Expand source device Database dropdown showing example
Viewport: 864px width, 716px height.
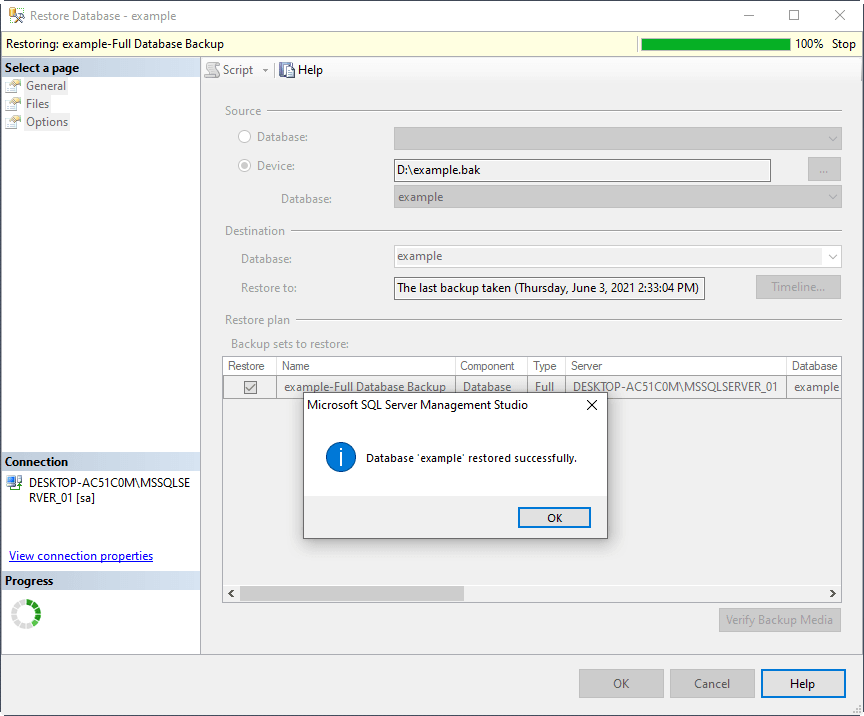(x=833, y=197)
